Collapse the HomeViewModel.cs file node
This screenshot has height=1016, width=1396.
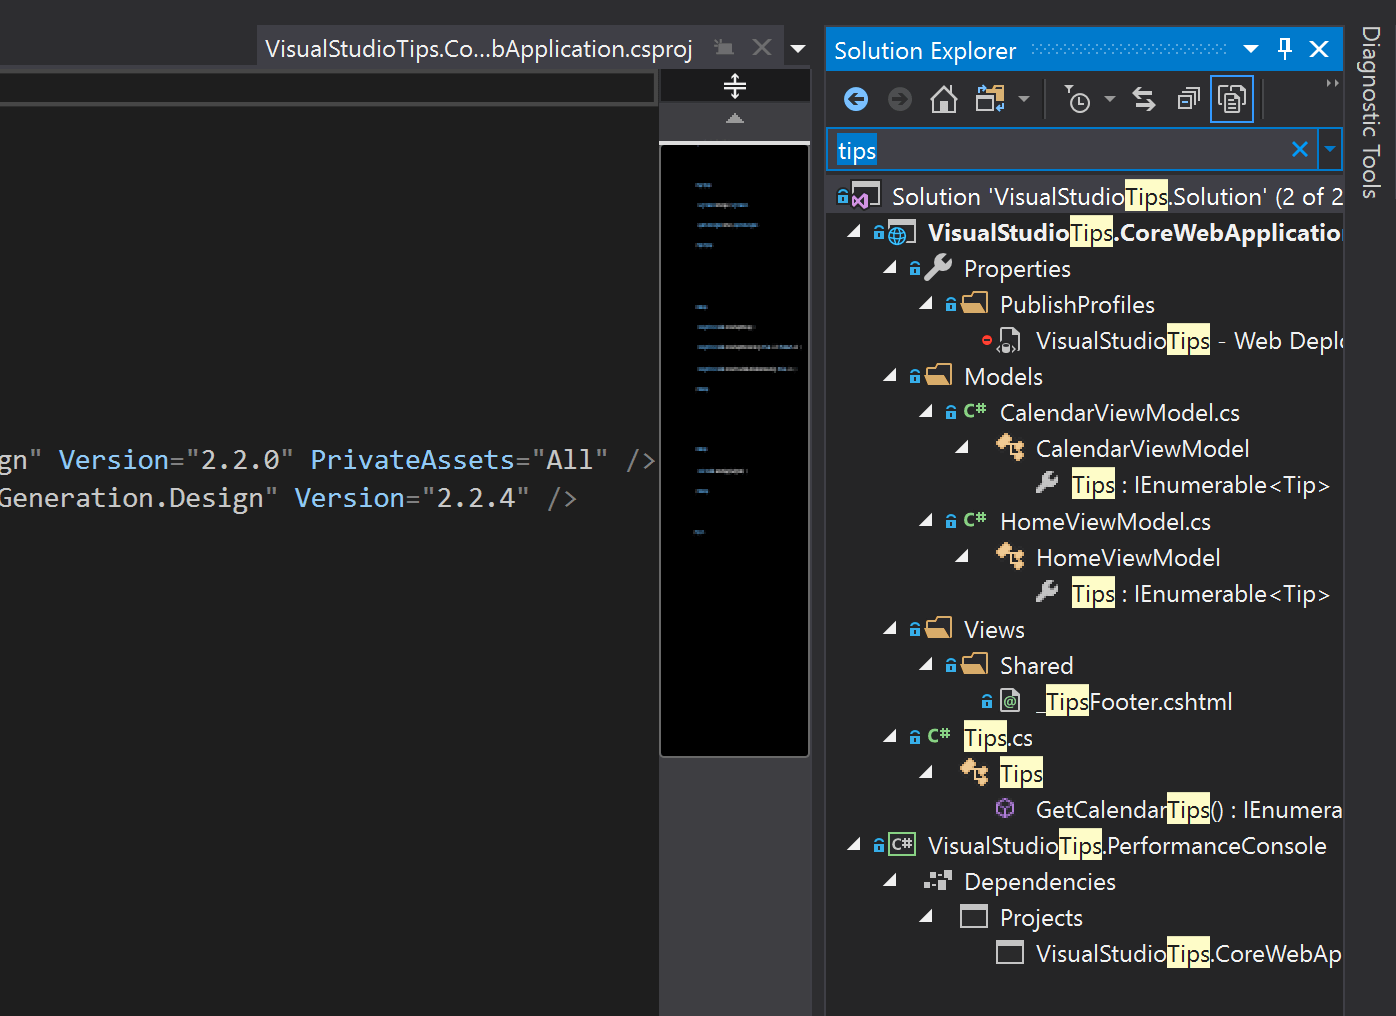pyautogui.click(x=925, y=521)
